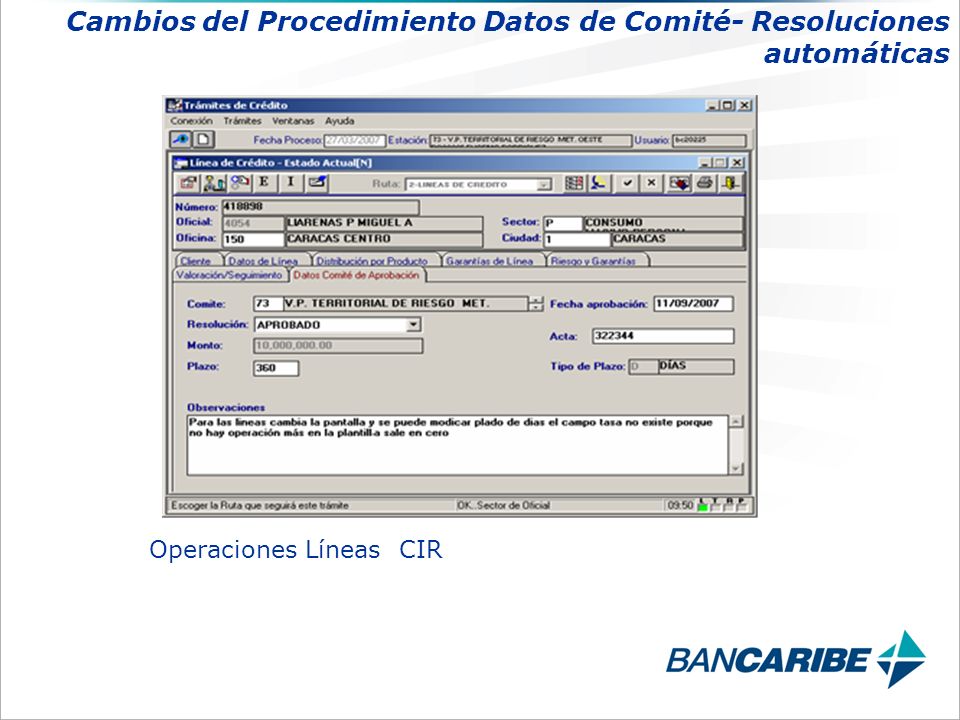Viewport: 960px width, 720px height.
Task: Click the Ciudad code field 1
Action: tap(576, 239)
